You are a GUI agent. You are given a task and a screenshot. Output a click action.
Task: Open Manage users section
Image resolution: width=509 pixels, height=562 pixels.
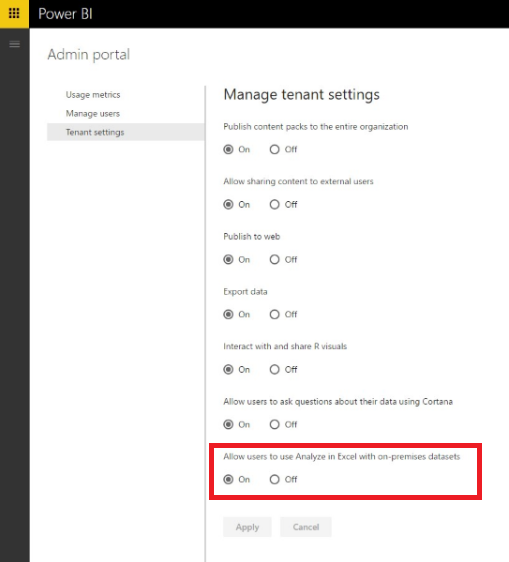tap(92, 114)
